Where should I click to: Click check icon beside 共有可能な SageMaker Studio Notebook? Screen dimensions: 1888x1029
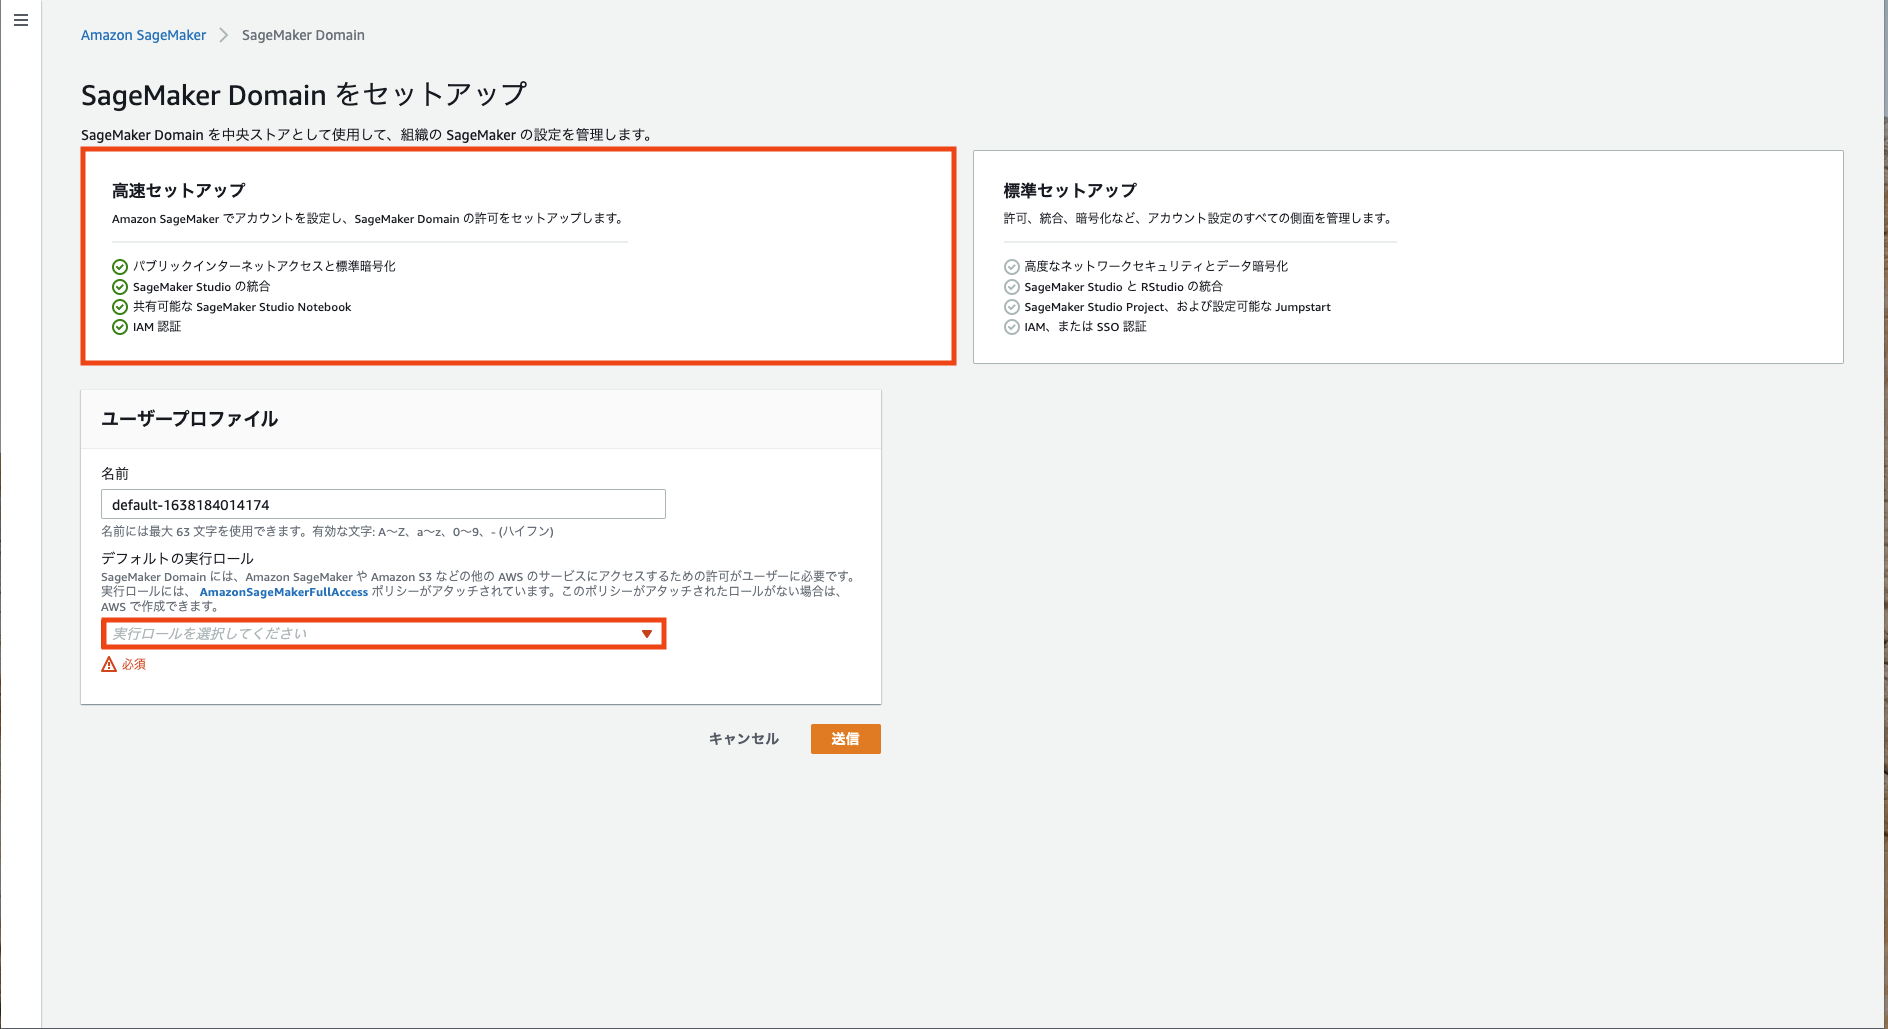coord(120,307)
